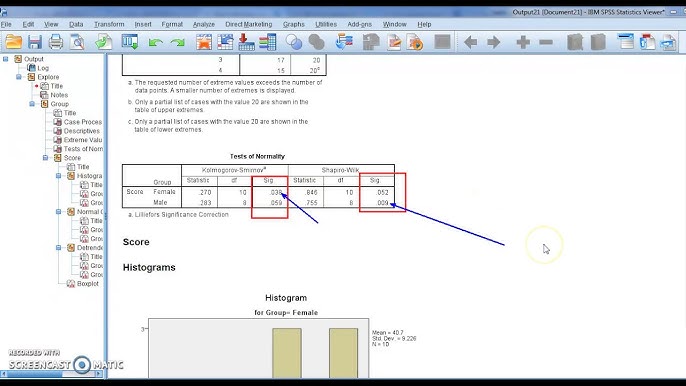The image size is (686, 386).
Task: Click the Save floppy disk icon
Action: (35, 42)
